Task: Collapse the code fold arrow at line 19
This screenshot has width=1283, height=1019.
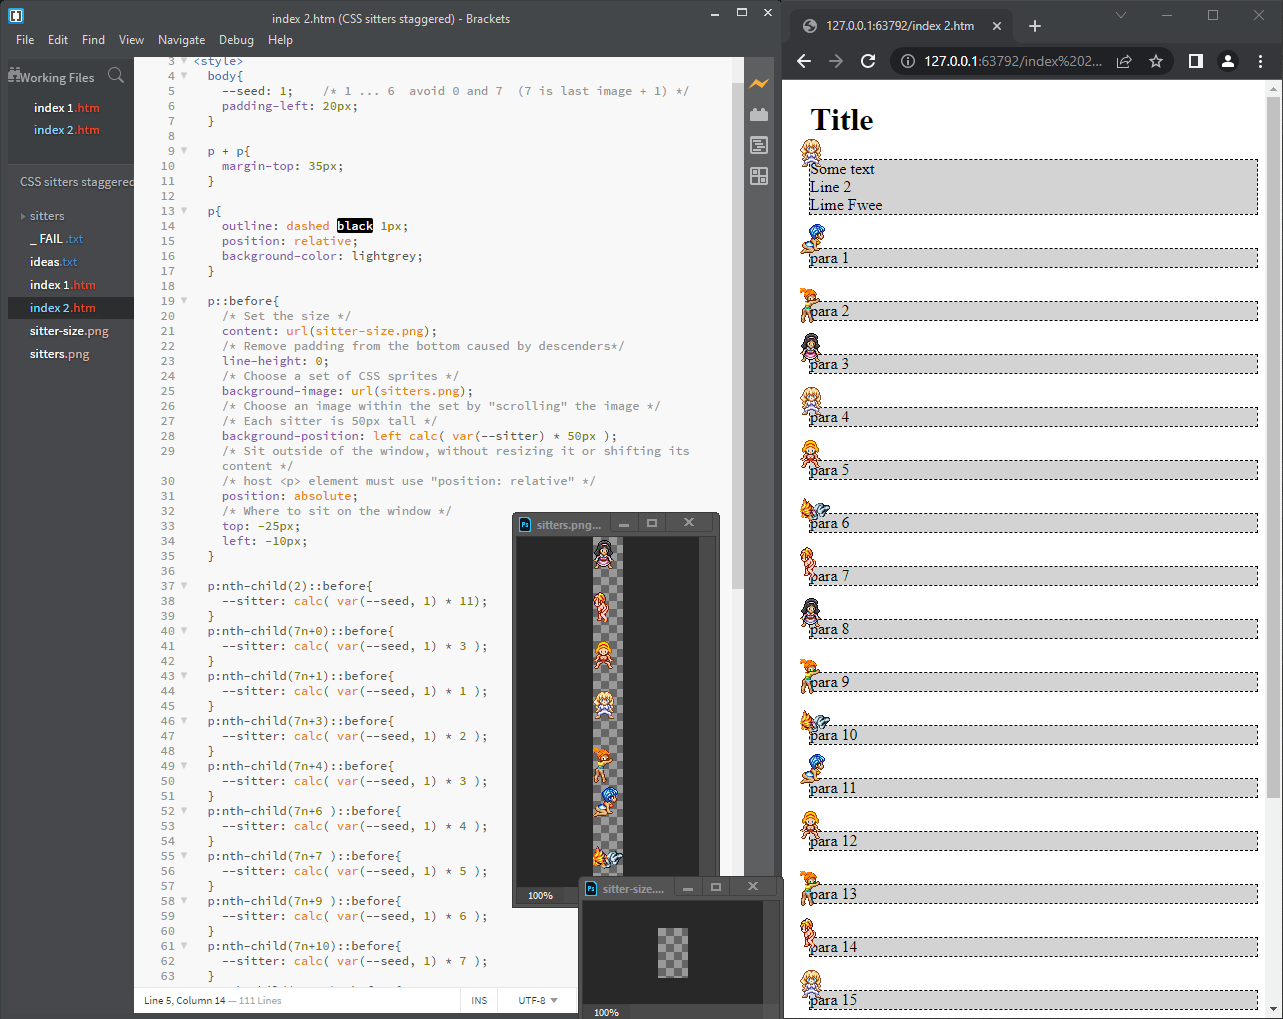Action: point(184,301)
